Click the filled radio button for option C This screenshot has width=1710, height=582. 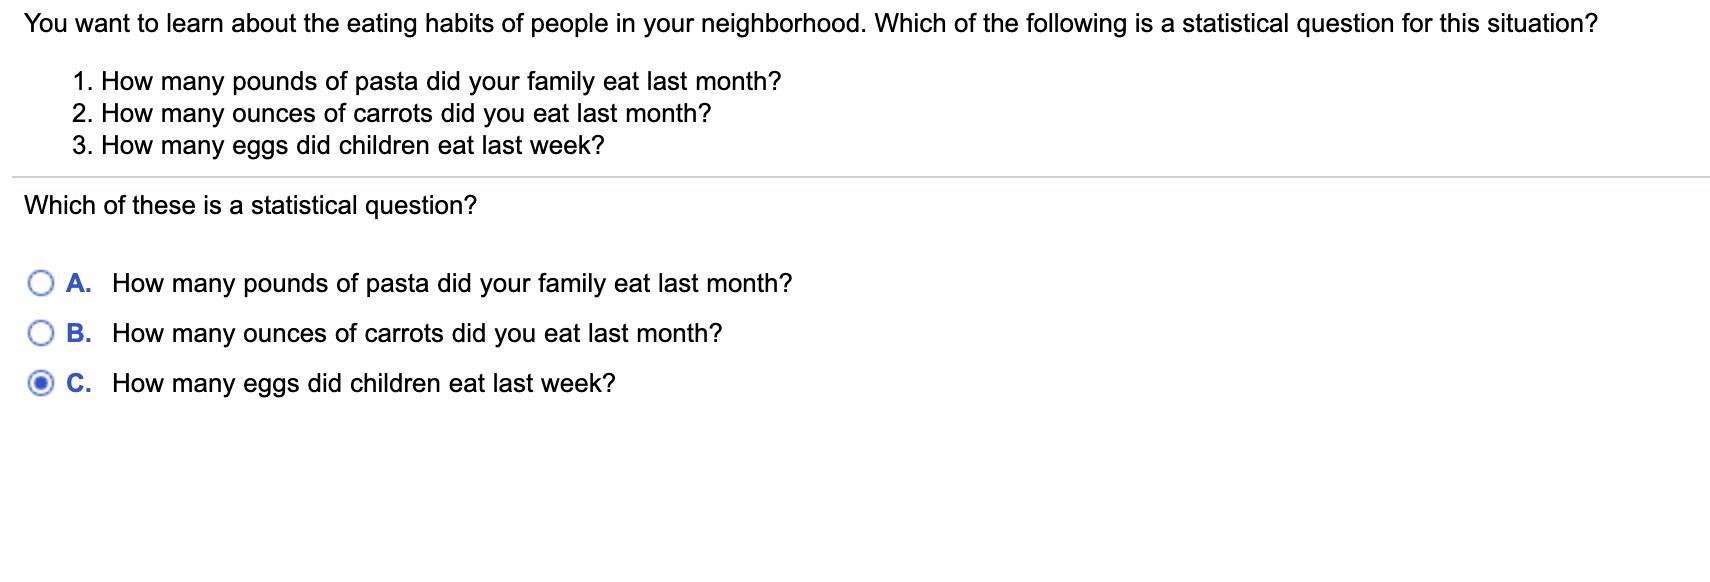[x=41, y=384]
